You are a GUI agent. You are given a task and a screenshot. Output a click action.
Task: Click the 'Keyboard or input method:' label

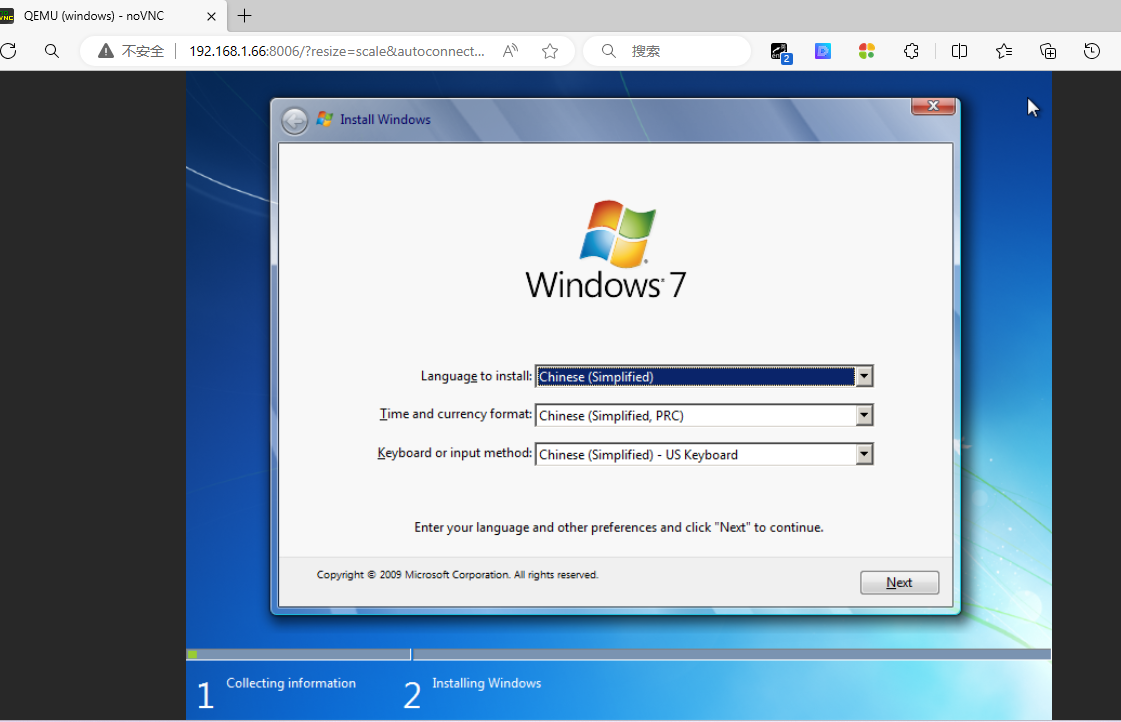pyautogui.click(x=455, y=453)
